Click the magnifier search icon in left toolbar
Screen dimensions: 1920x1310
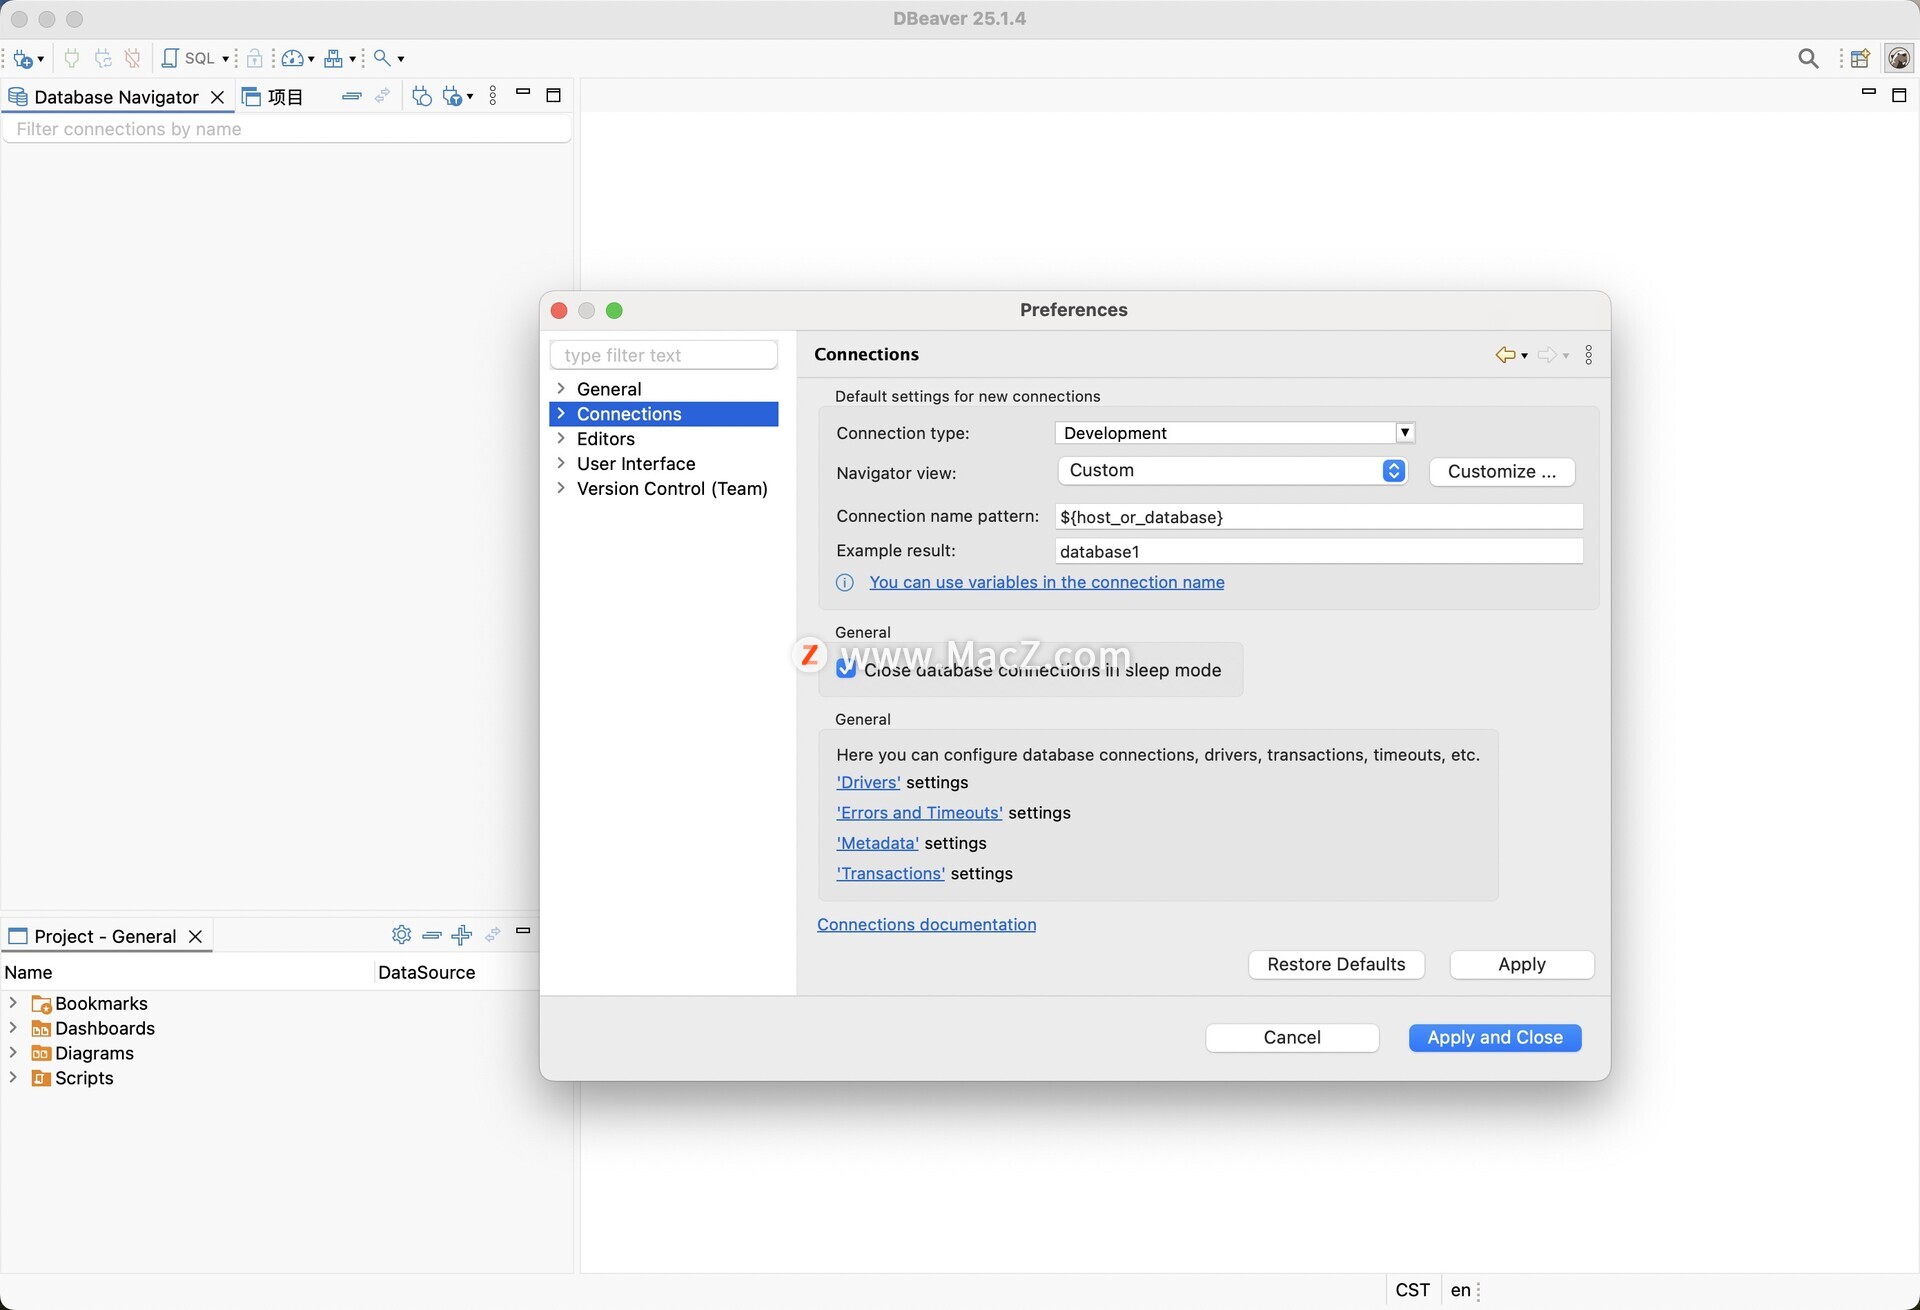click(382, 58)
